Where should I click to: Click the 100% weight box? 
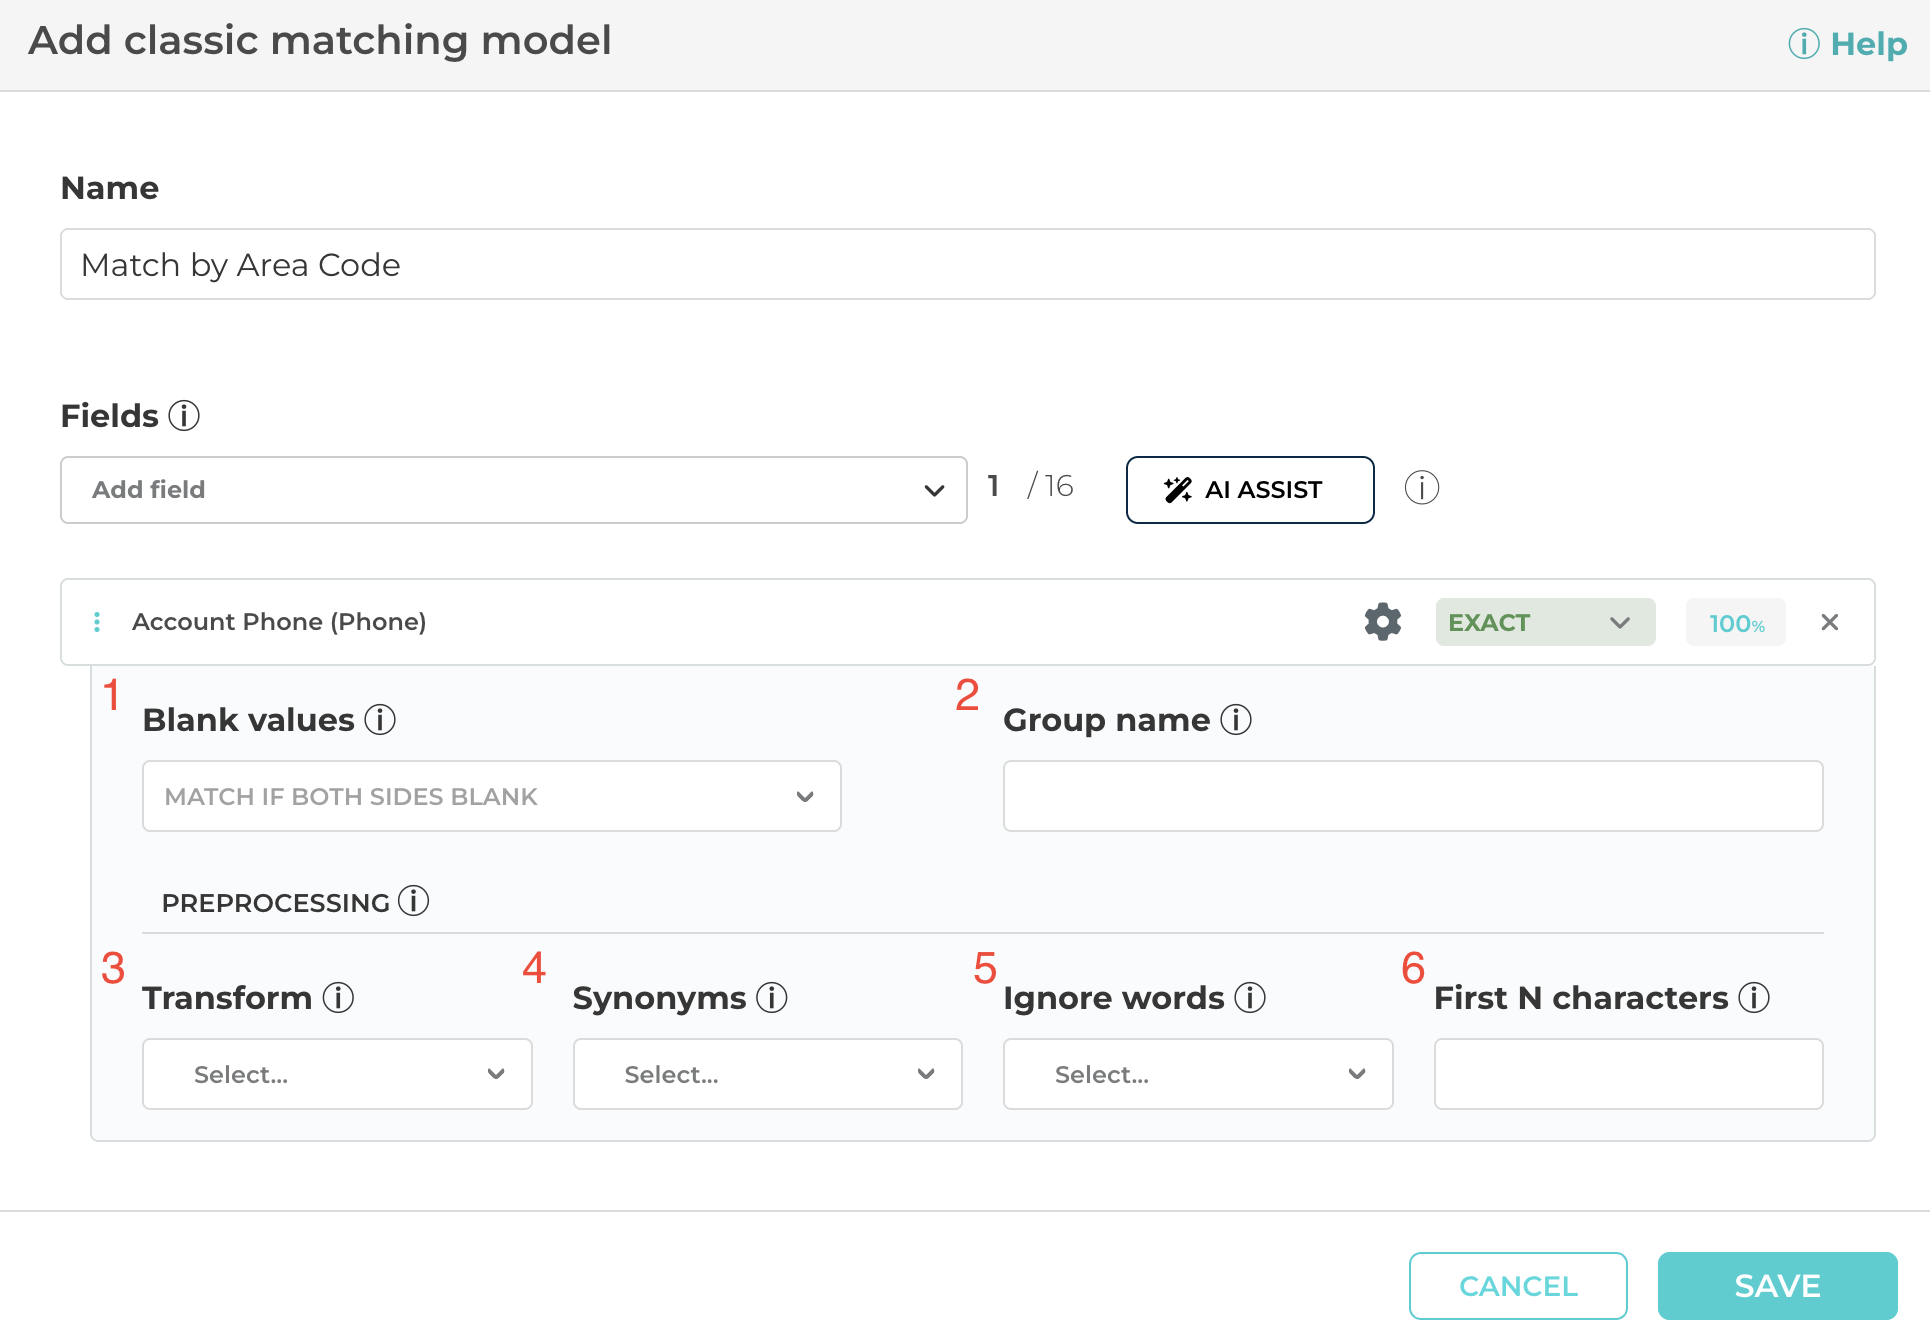(1735, 623)
